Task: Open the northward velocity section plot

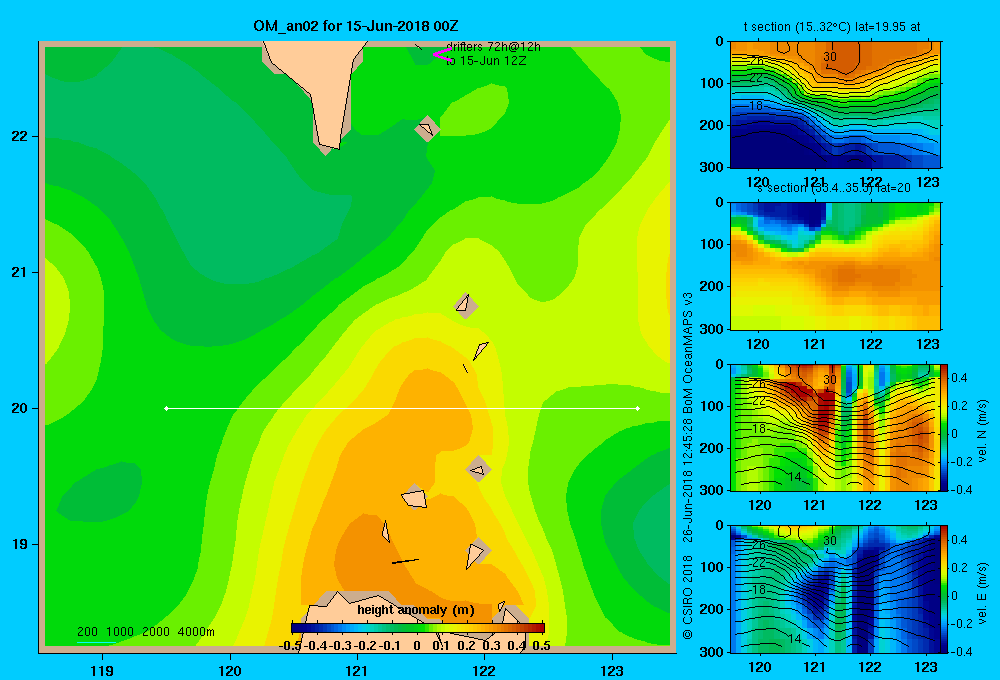Action: pos(835,427)
